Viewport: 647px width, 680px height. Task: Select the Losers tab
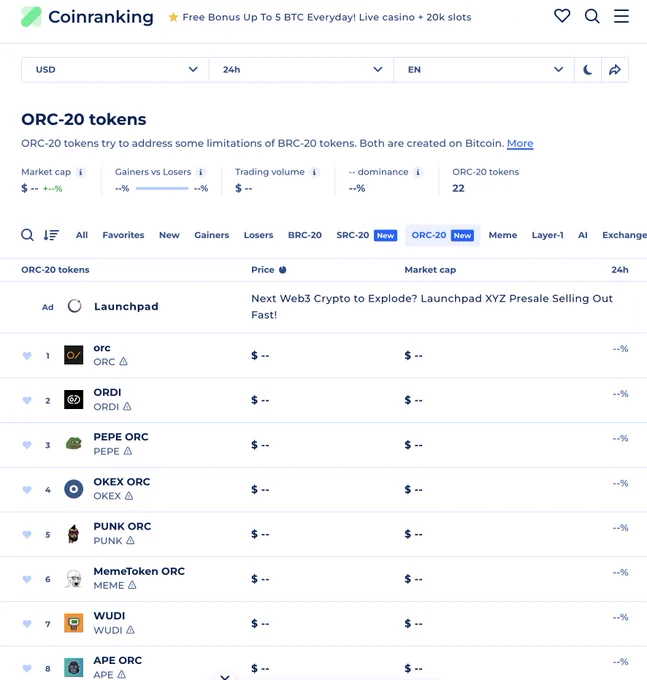point(258,235)
